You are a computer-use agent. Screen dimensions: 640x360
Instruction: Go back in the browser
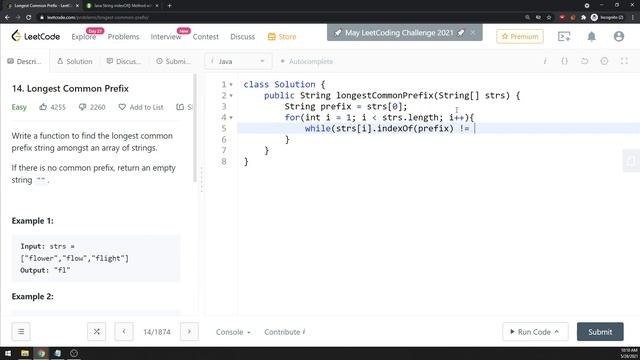pos(7,18)
